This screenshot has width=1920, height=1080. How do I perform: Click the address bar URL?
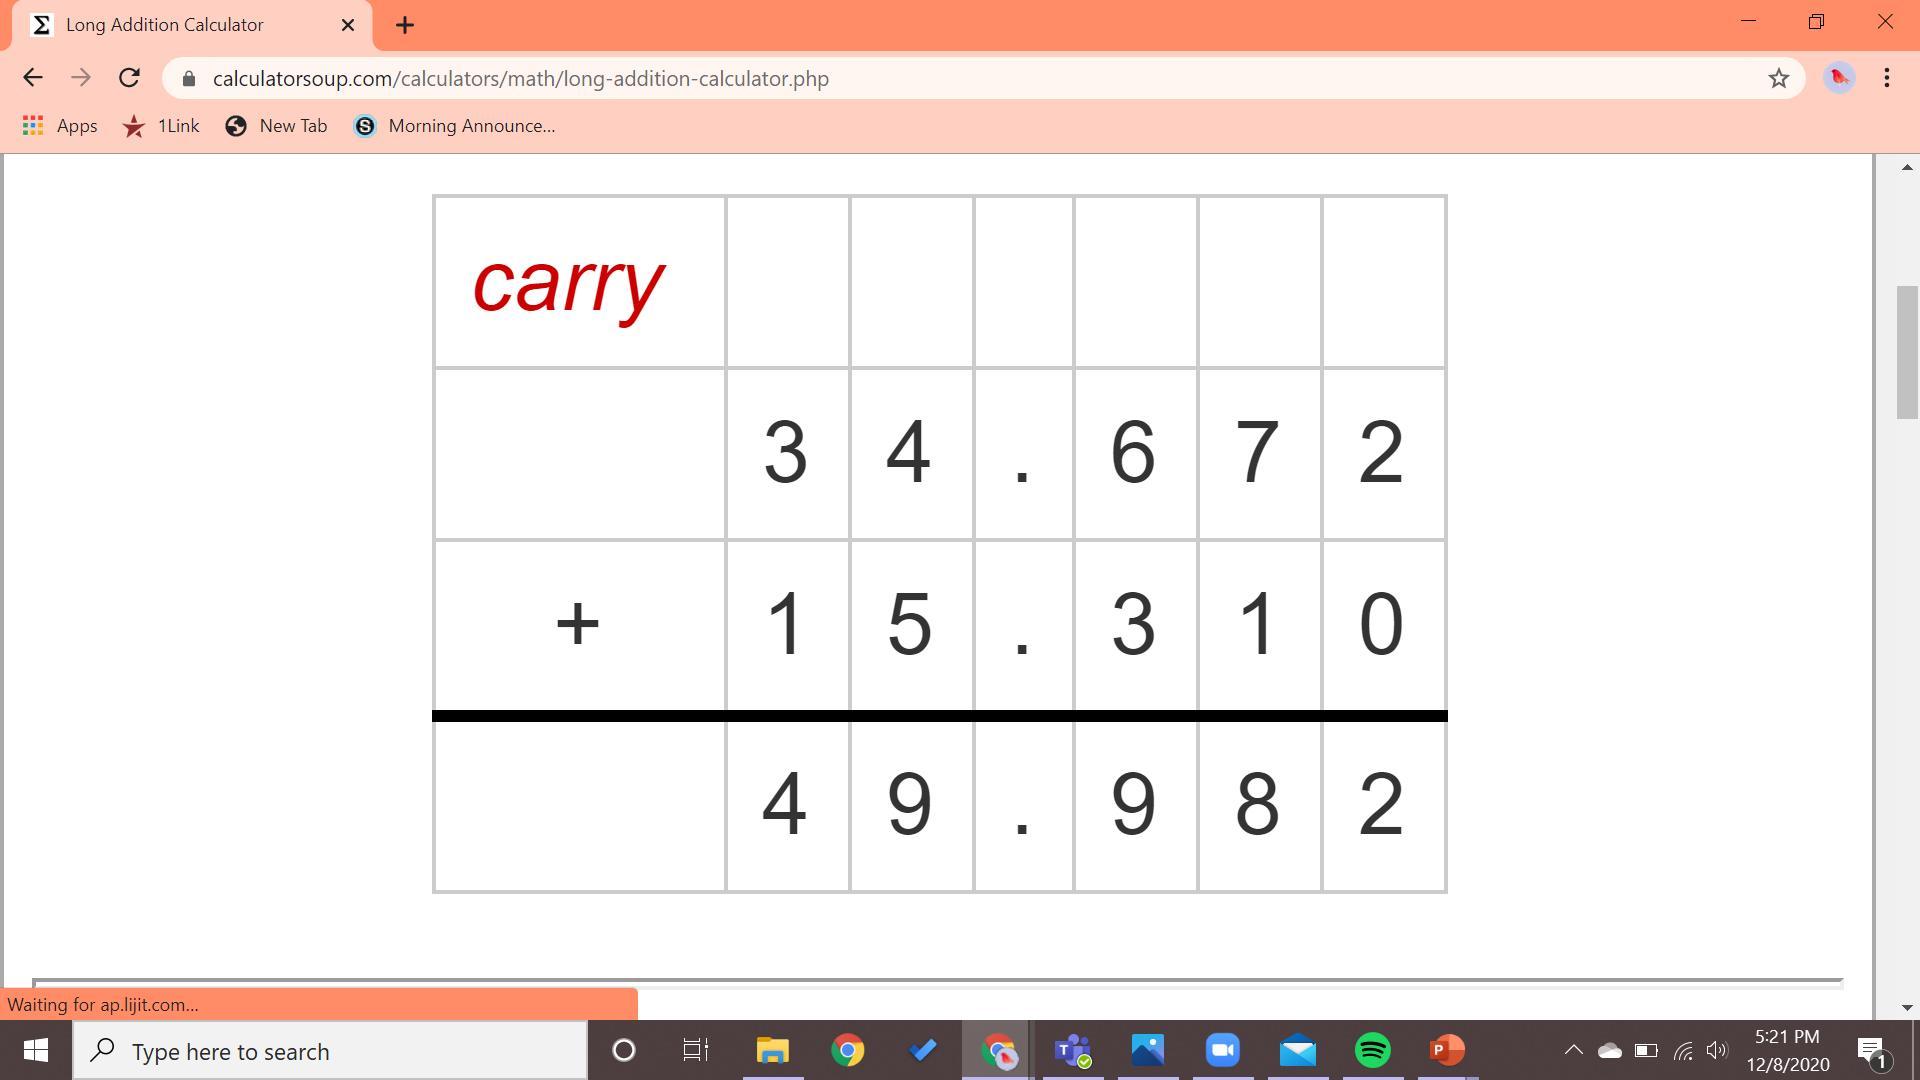(x=520, y=78)
